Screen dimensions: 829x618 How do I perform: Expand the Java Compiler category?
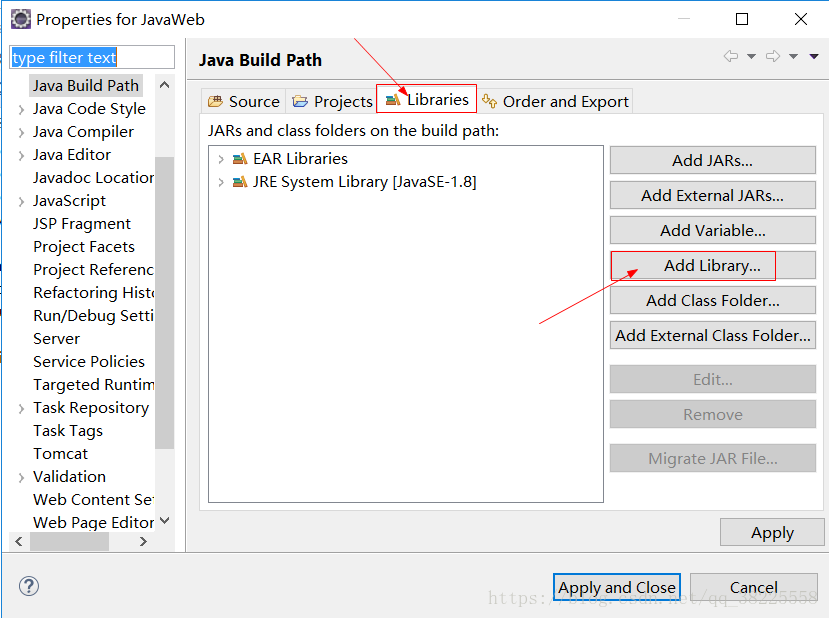click(21, 132)
